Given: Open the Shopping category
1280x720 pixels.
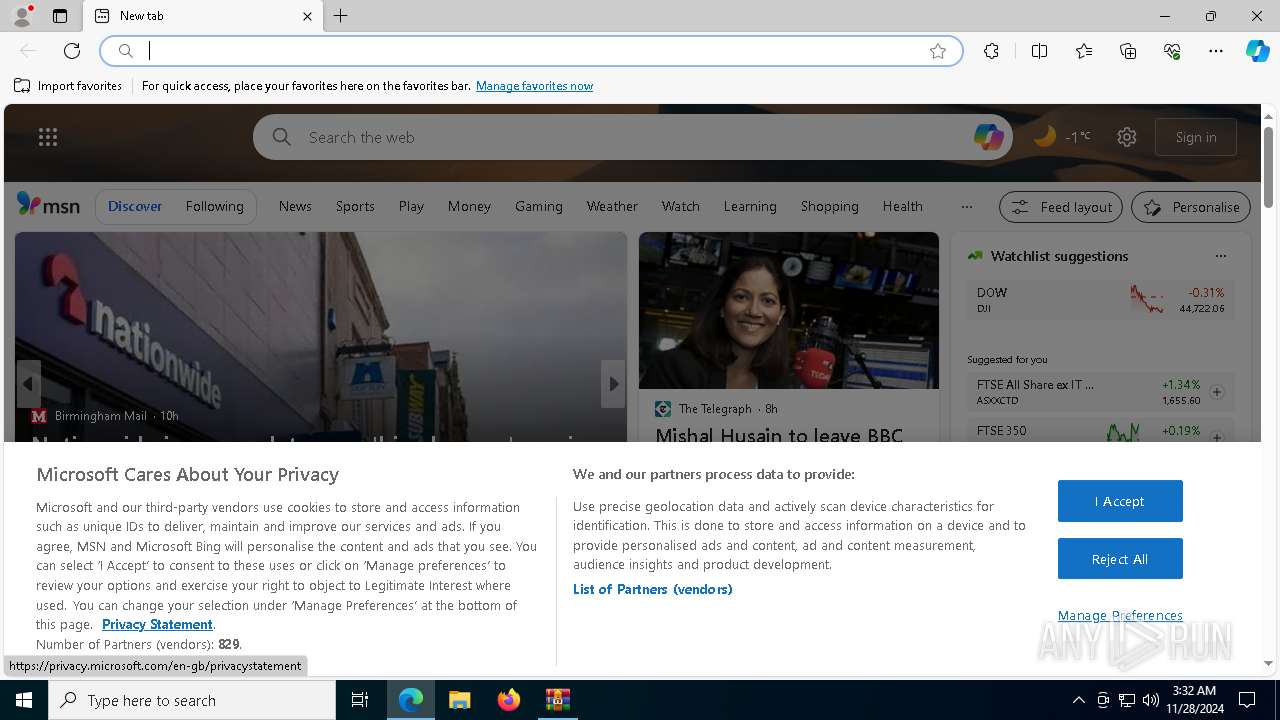Looking at the screenshot, I should 829,206.
